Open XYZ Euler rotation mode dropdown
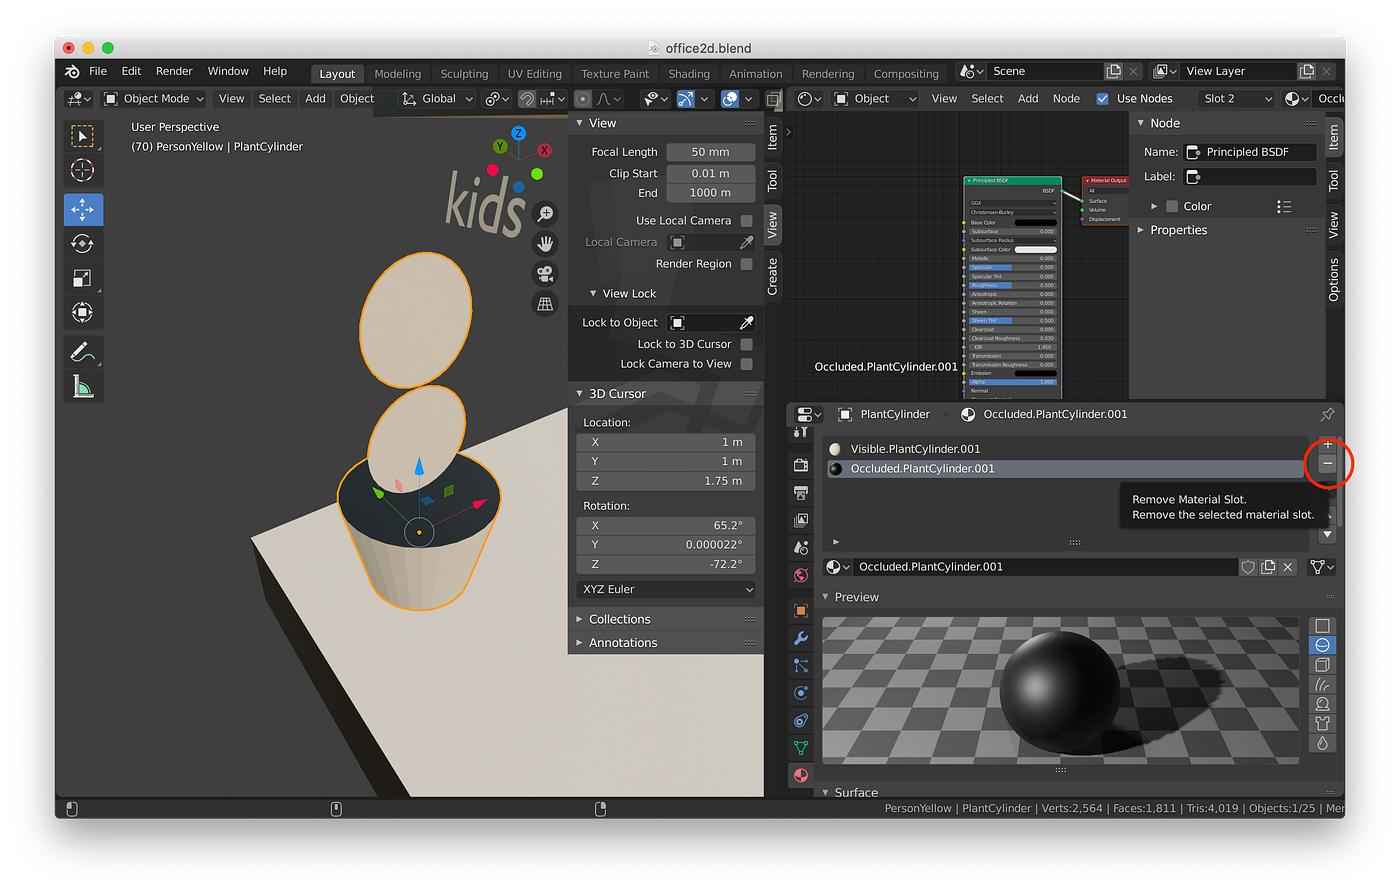This screenshot has height=891, width=1400. pyautogui.click(x=666, y=590)
